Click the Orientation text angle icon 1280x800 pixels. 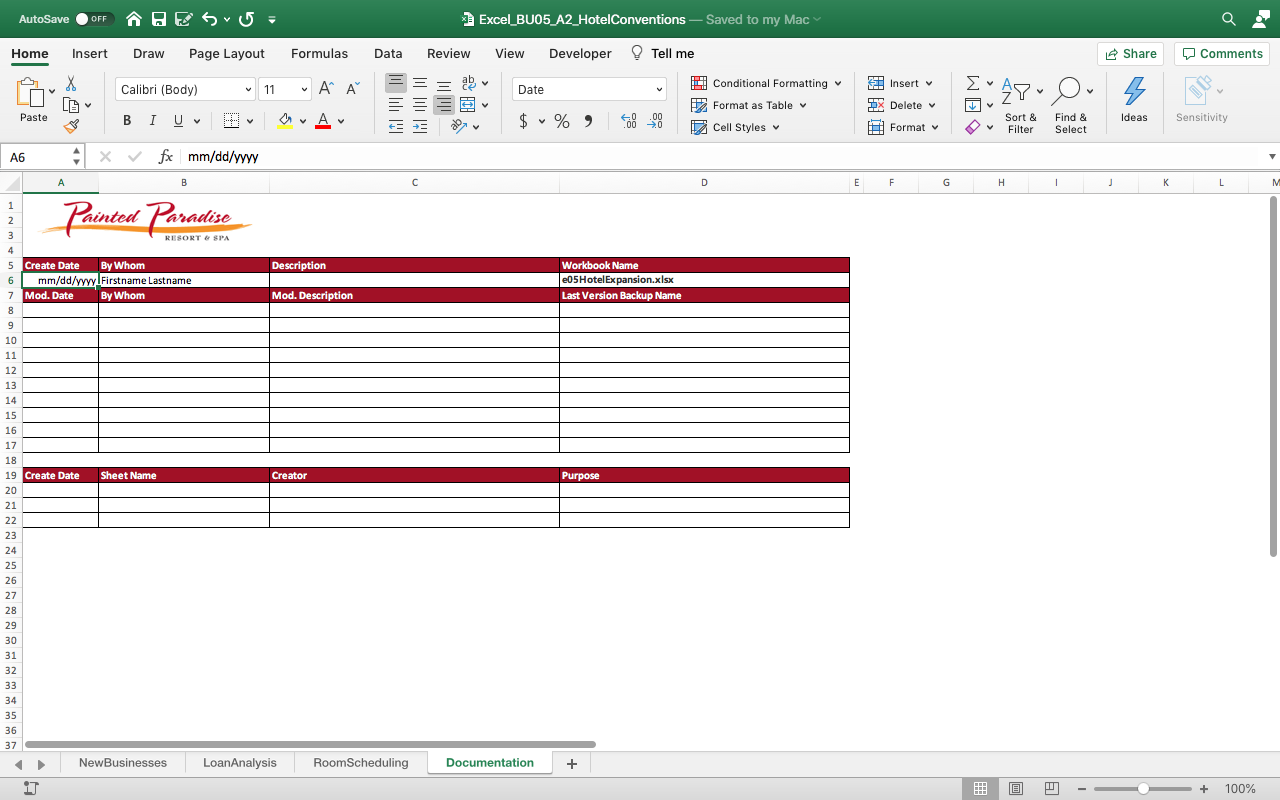(459, 127)
